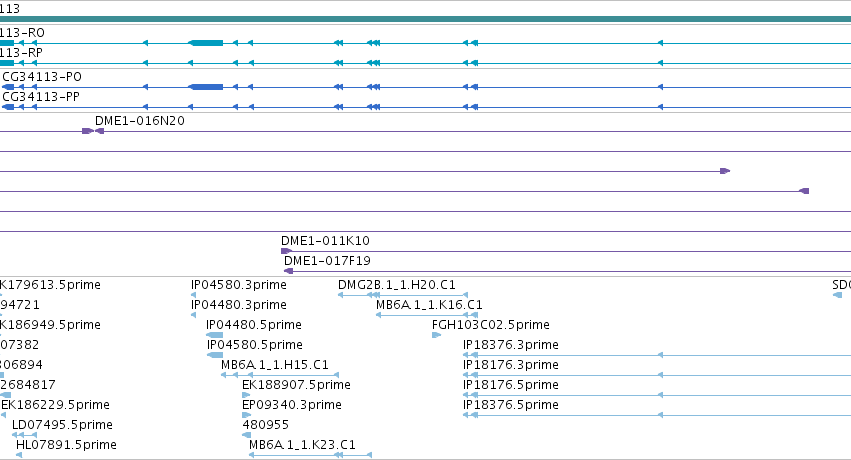Click the DME1-017F19 purple arrow glyph
The width and height of the screenshot is (851, 460).
click(x=289, y=271)
